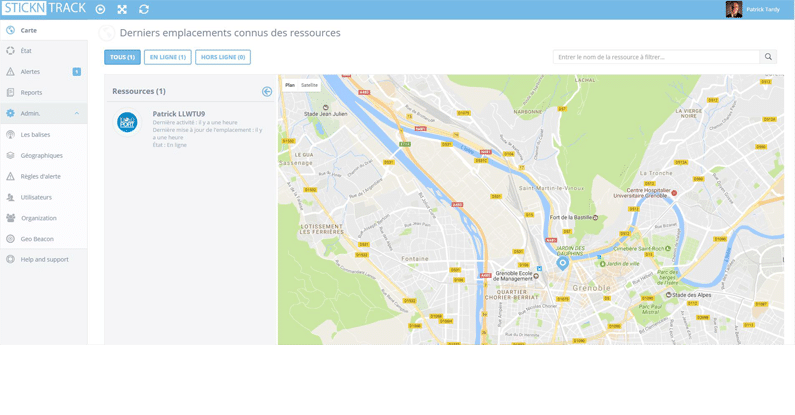Screen dimensions: 795x415
Task: Click the Jardin de ville map label
Action: (623, 264)
